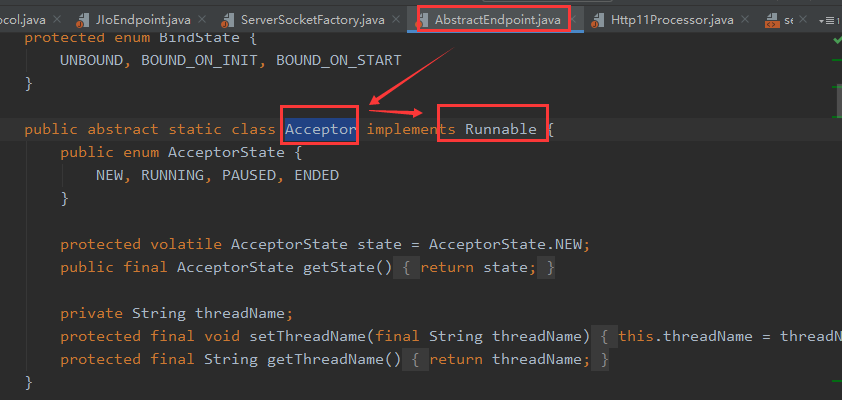Click the 'PAUSED' enum constant

click(x=249, y=176)
